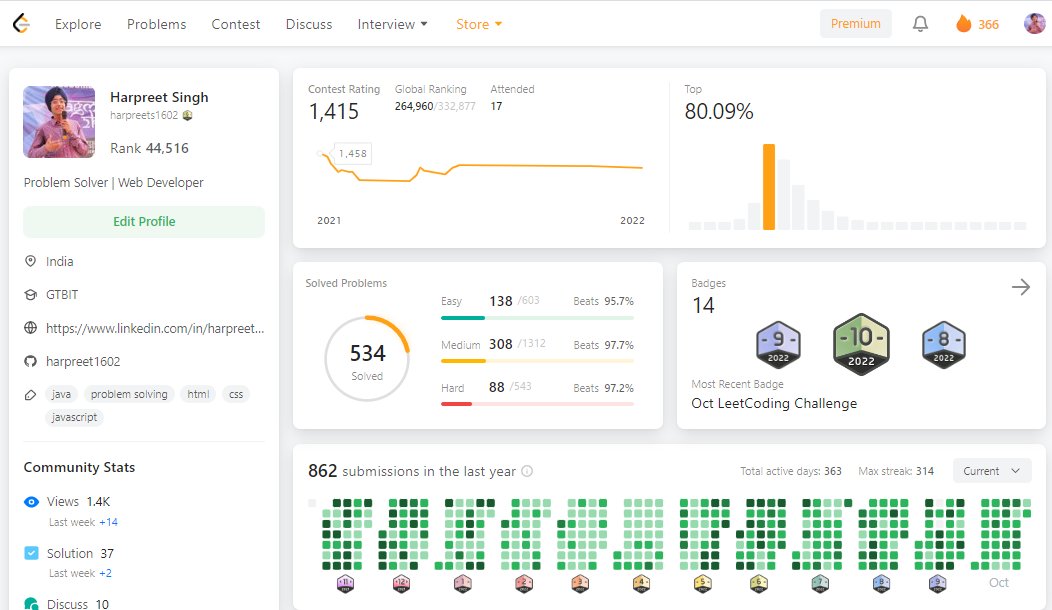Click the Premium button
Image resolution: width=1052 pixels, height=610 pixels.
point(855,23)
